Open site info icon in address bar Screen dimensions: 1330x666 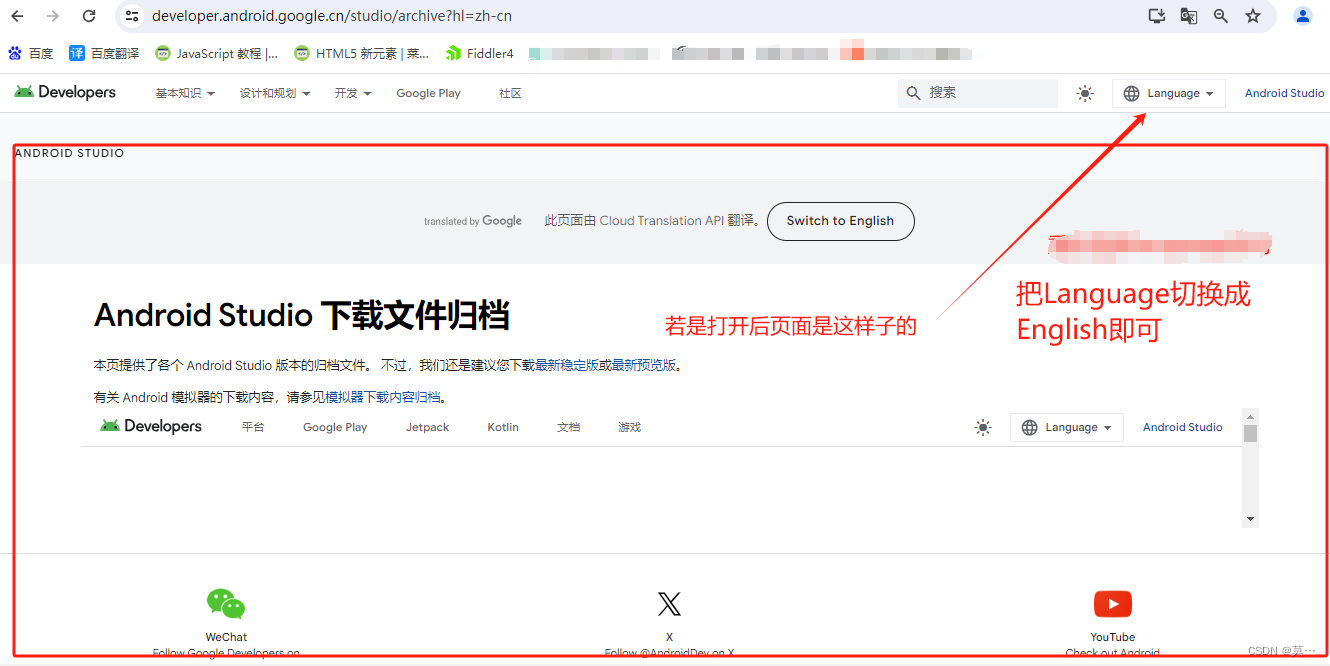tap(132, 16)
